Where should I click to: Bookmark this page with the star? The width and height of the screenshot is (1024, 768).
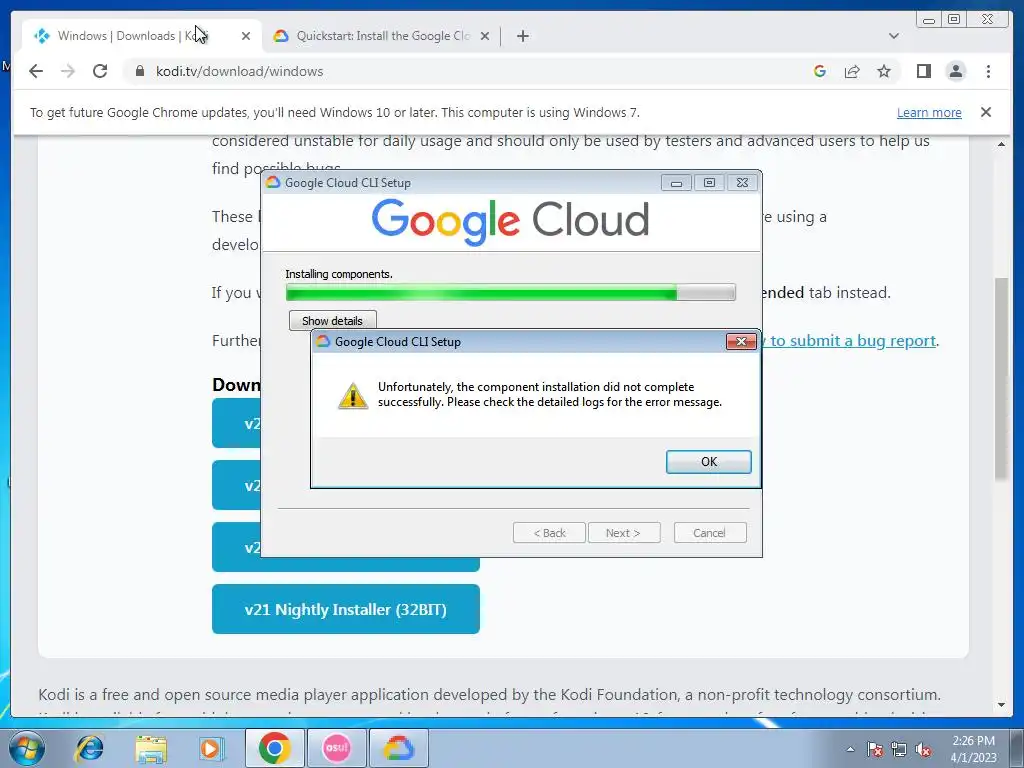[x=884, y=71]
